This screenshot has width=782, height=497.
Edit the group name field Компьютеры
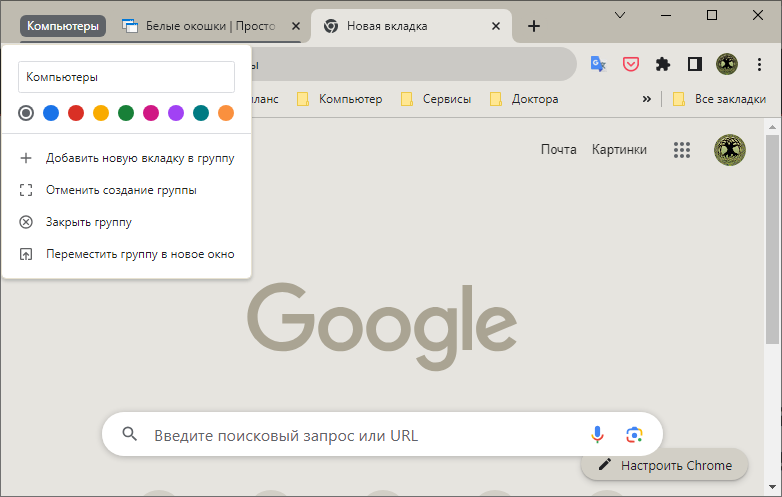click(126, 77)
